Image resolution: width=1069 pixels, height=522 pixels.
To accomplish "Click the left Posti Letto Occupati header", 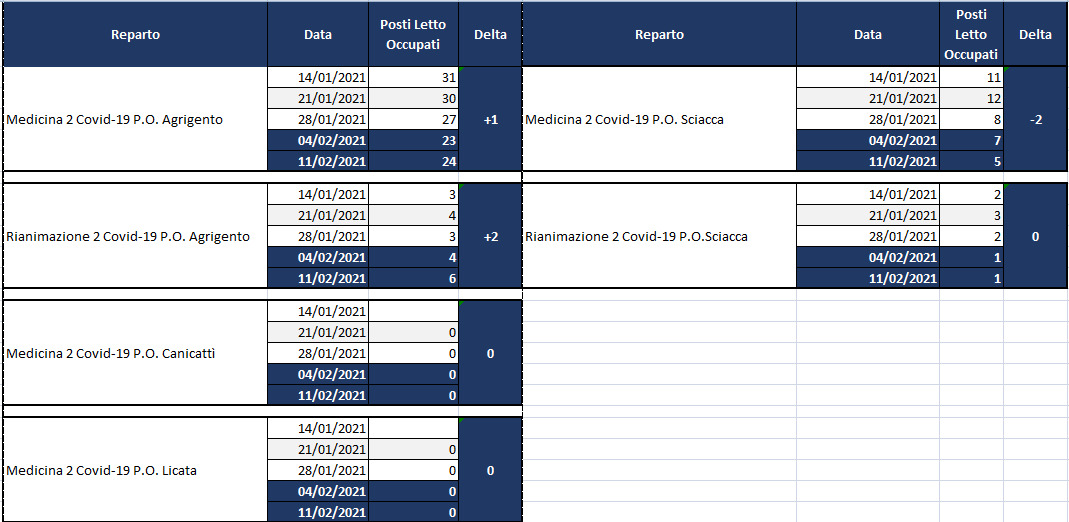I will click(x=414, y=35).
